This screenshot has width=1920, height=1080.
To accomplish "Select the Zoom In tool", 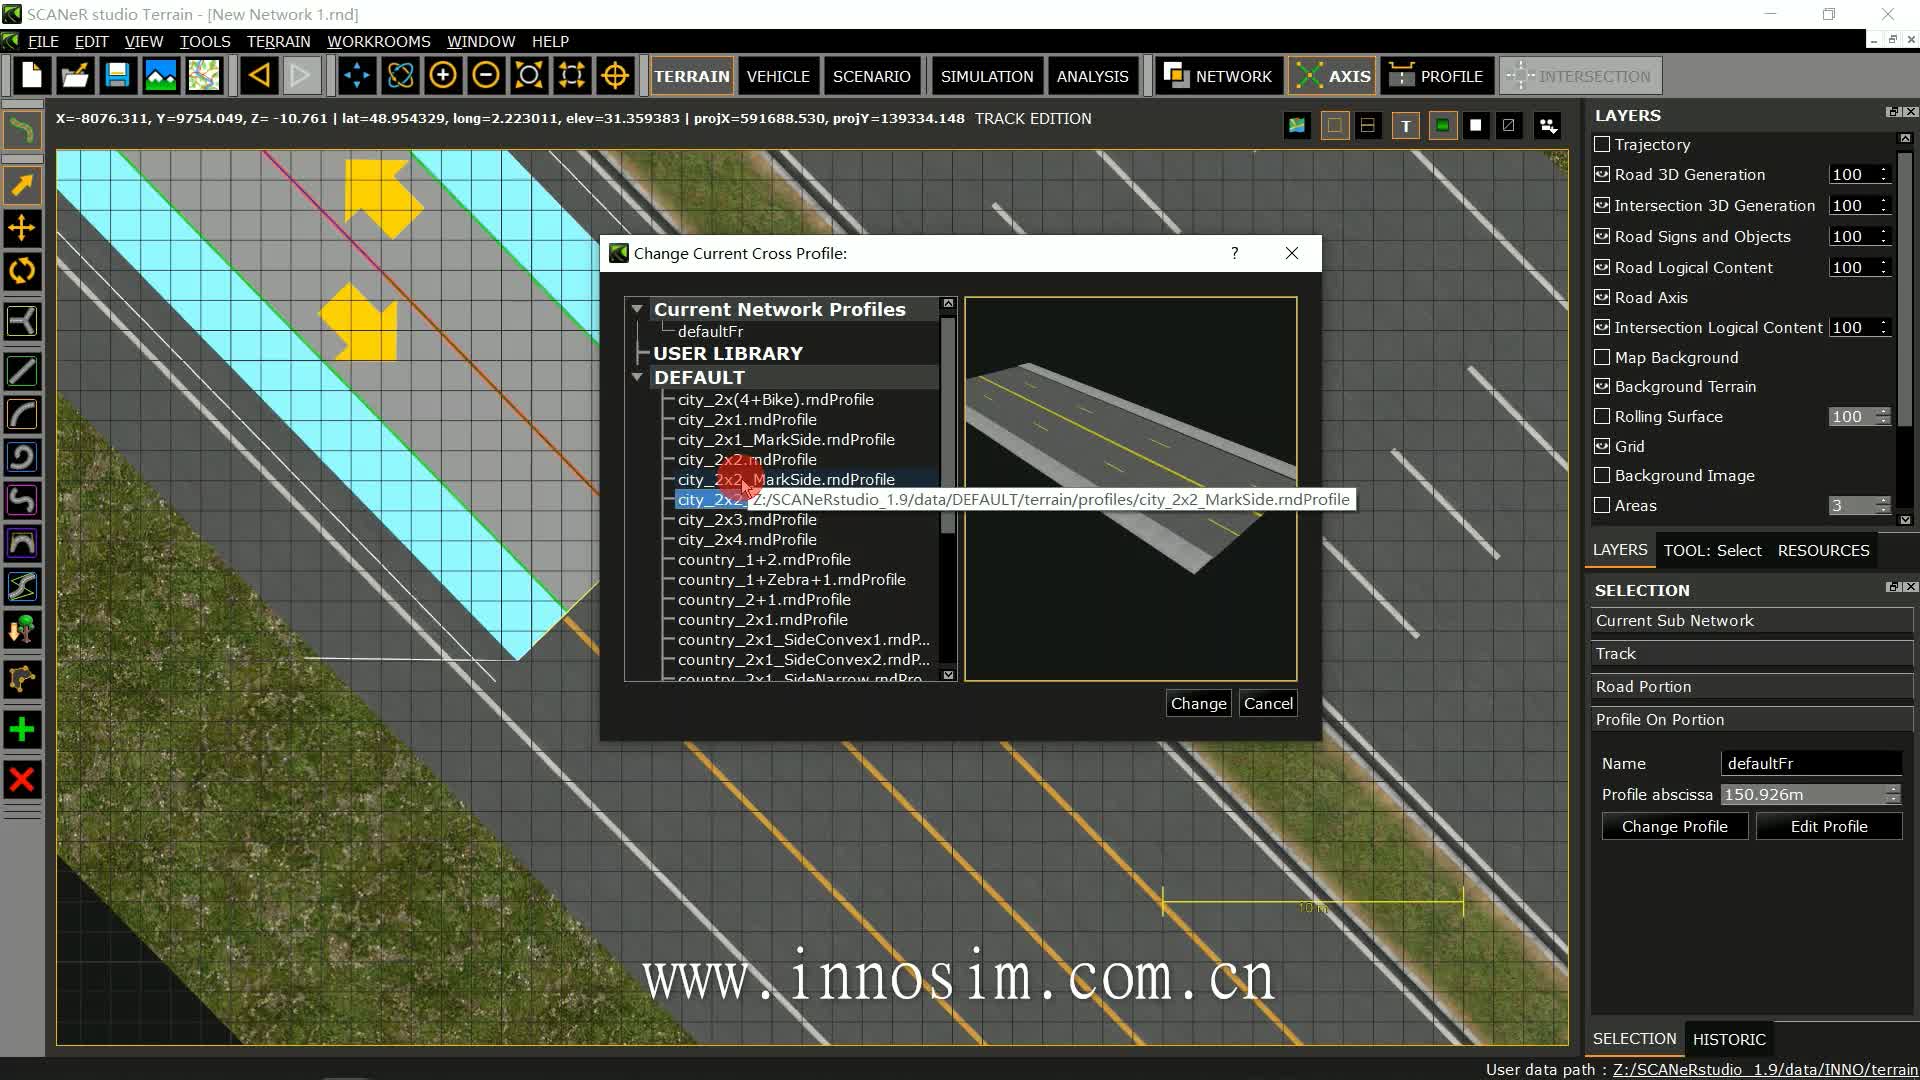I will (x=443, y=75).
